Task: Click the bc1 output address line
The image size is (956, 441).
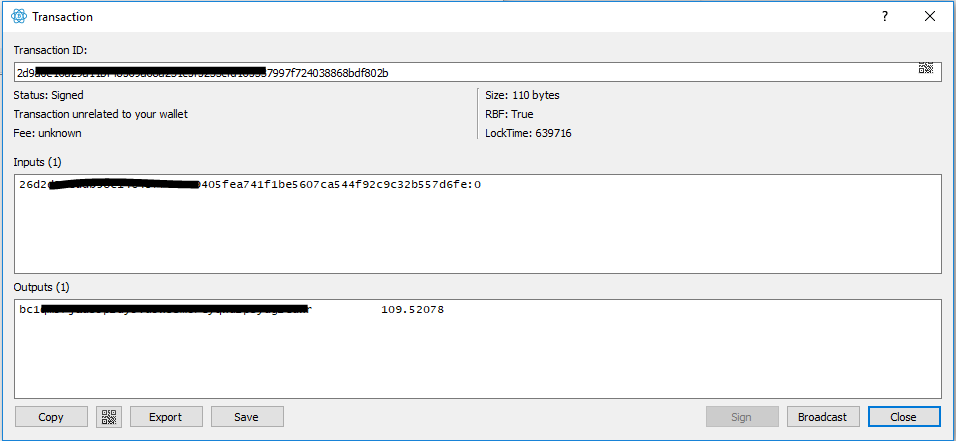Action: coord(166,310)
